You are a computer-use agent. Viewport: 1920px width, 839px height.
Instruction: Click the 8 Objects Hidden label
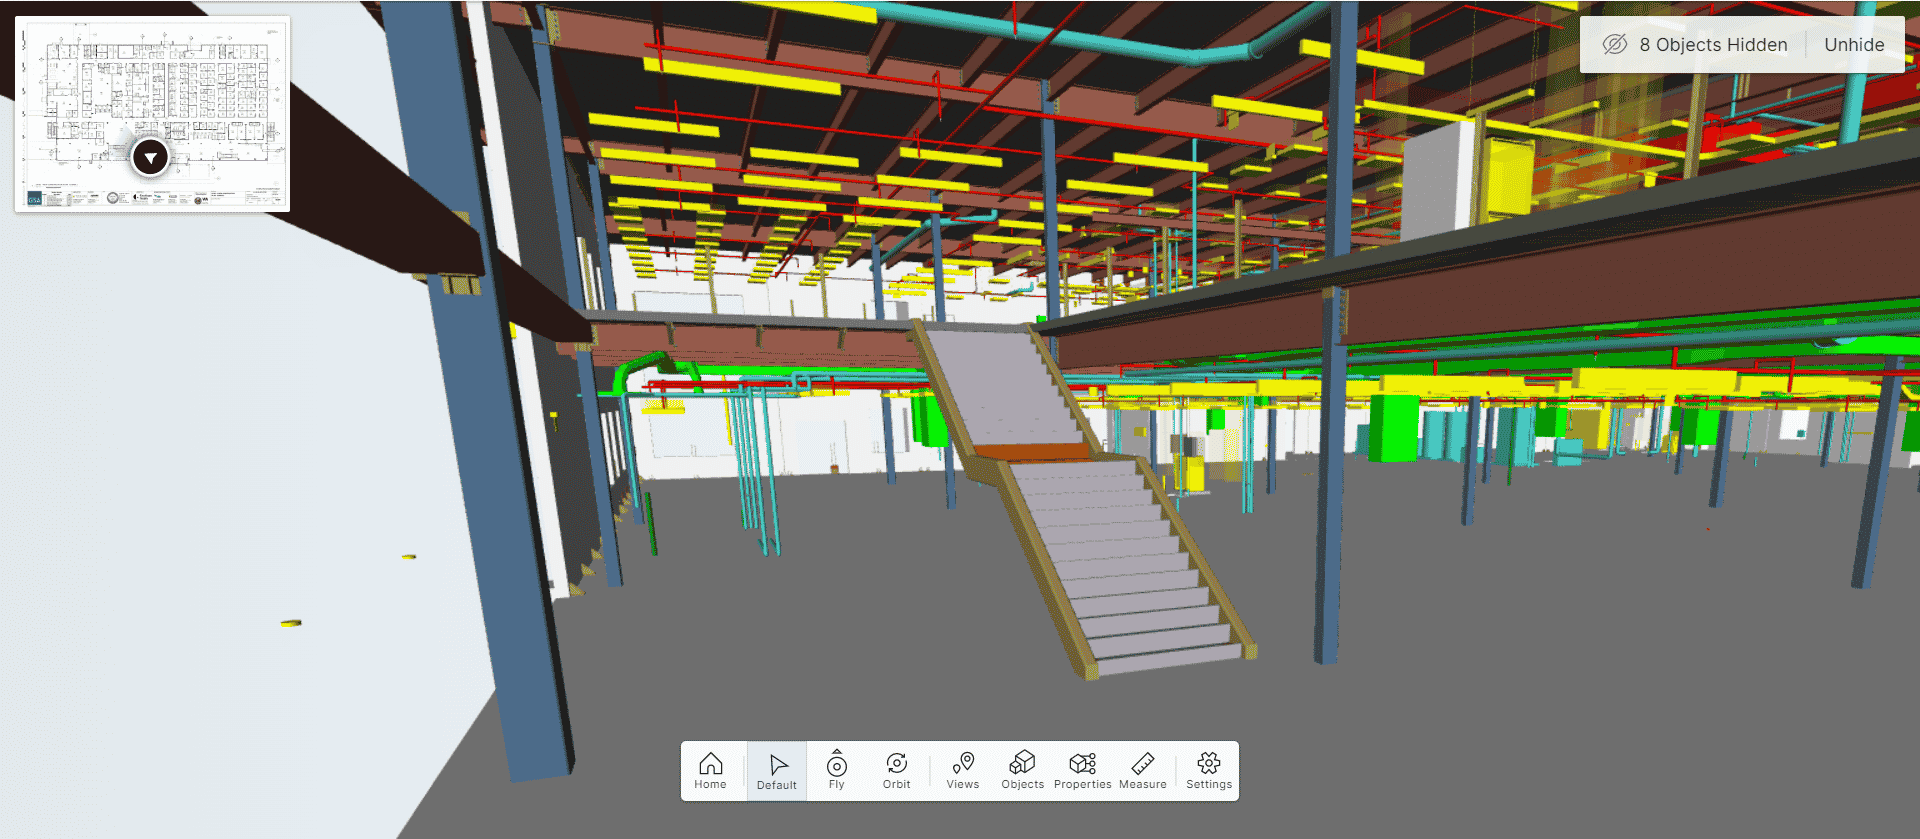[1713, 45]
